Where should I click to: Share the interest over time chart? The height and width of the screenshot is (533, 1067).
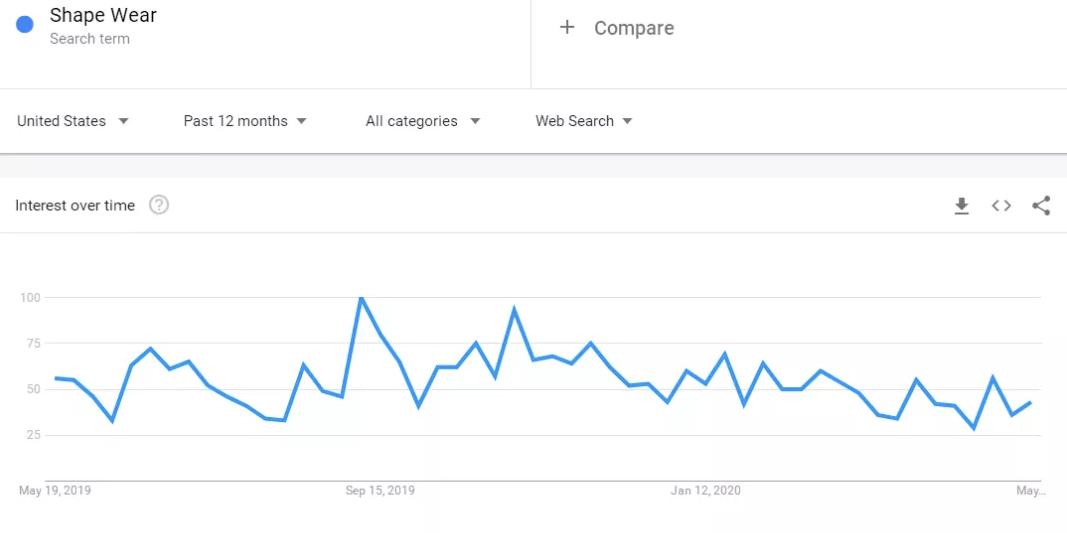click(1041, 206)
